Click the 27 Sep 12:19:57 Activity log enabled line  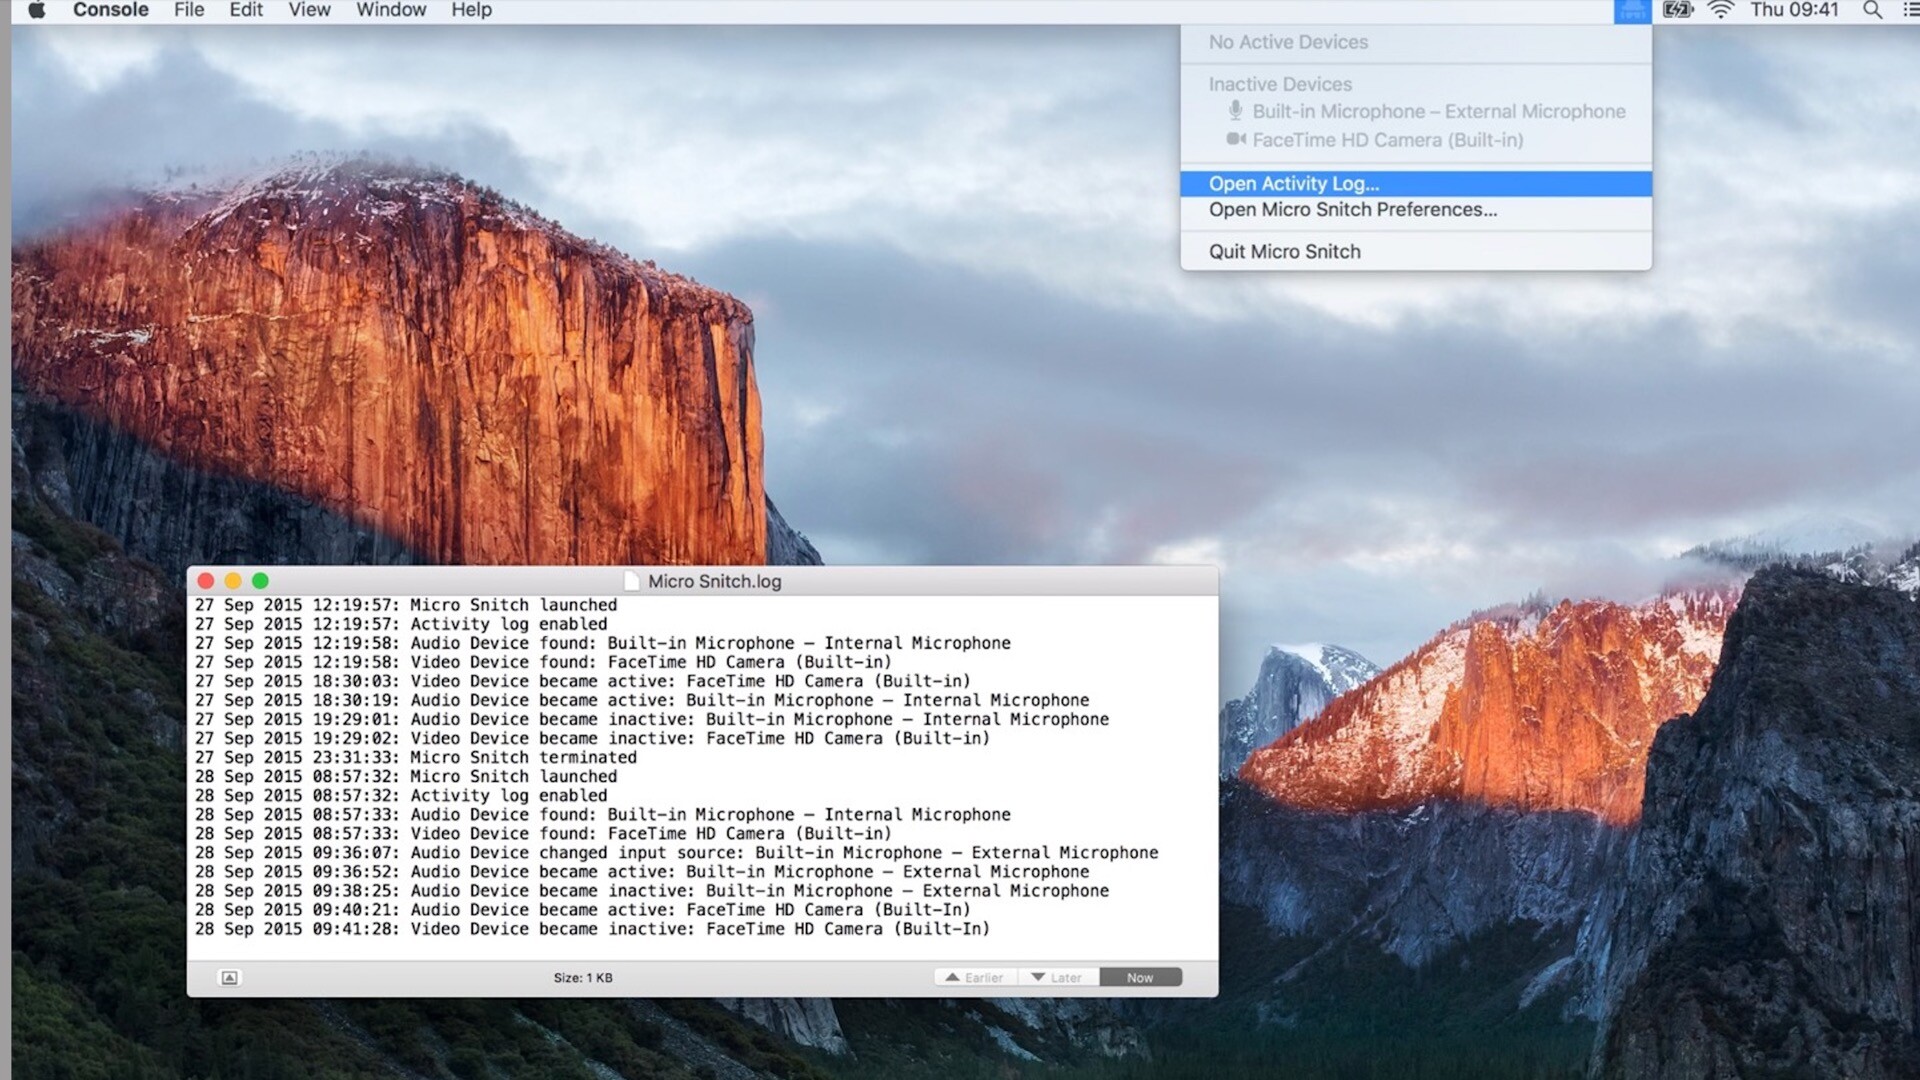401,624
